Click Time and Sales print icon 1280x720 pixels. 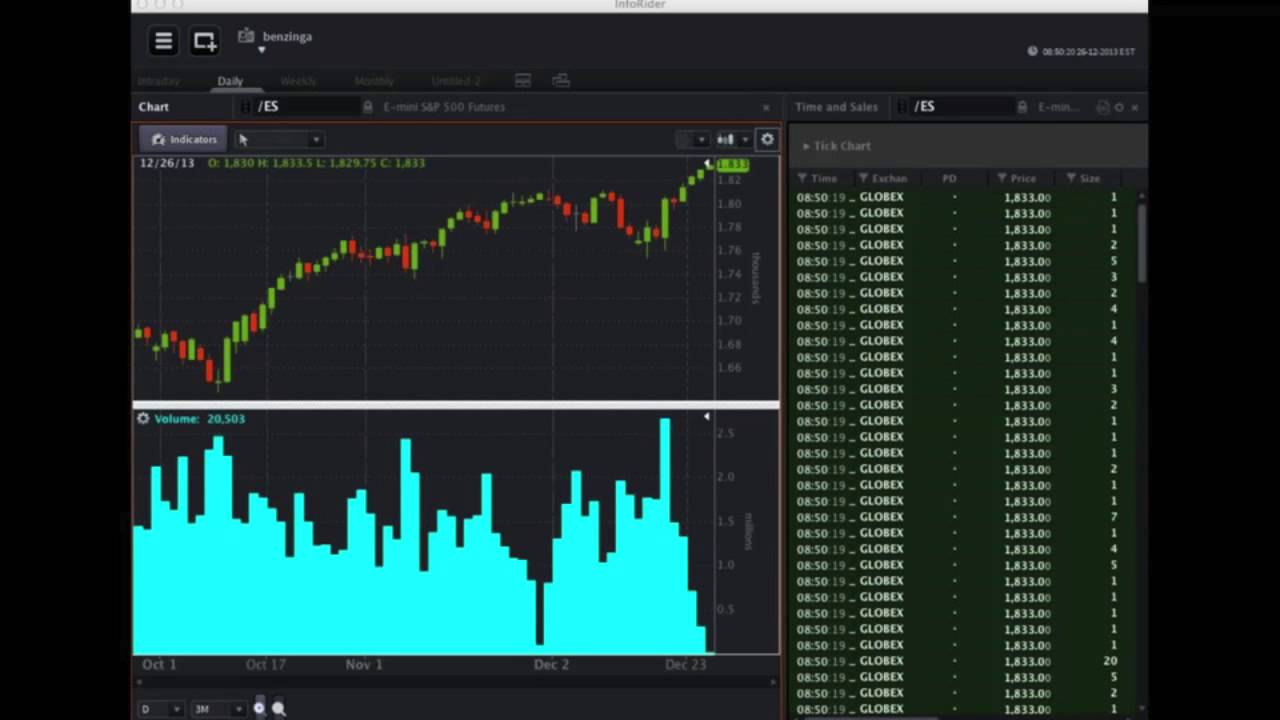coord(1103,107)
